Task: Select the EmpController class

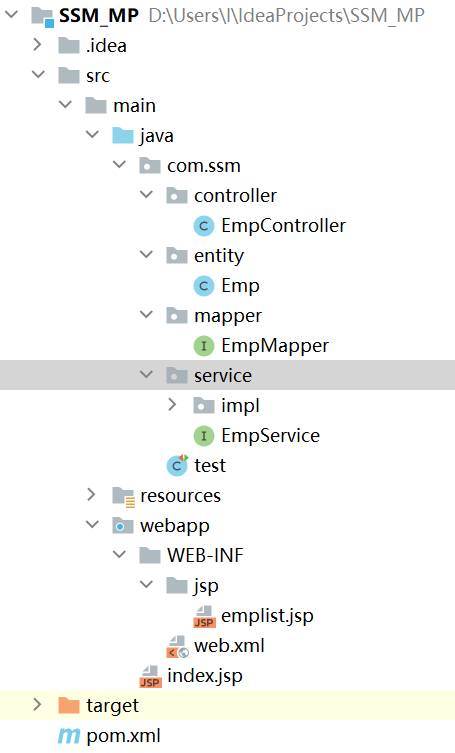Action: pyautogui.click(x=283, y=226)
